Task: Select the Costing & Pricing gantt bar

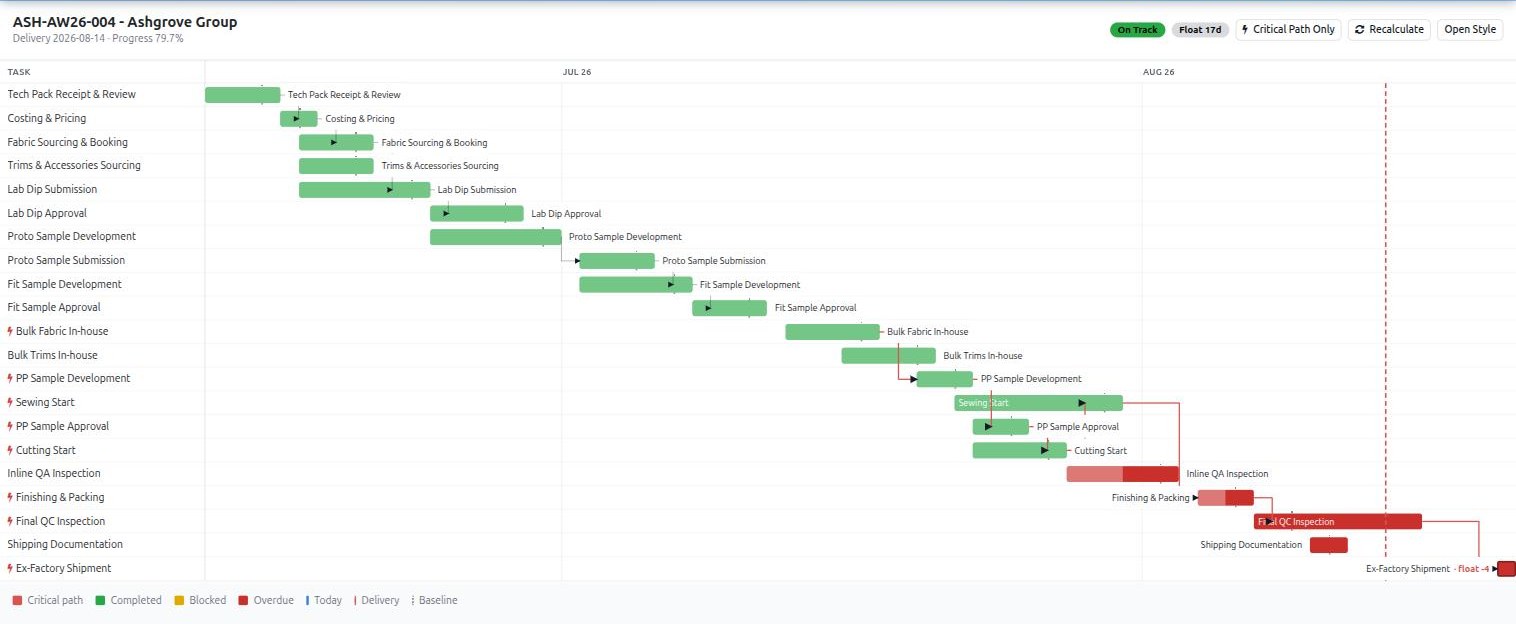Action: tap(299, 119)
